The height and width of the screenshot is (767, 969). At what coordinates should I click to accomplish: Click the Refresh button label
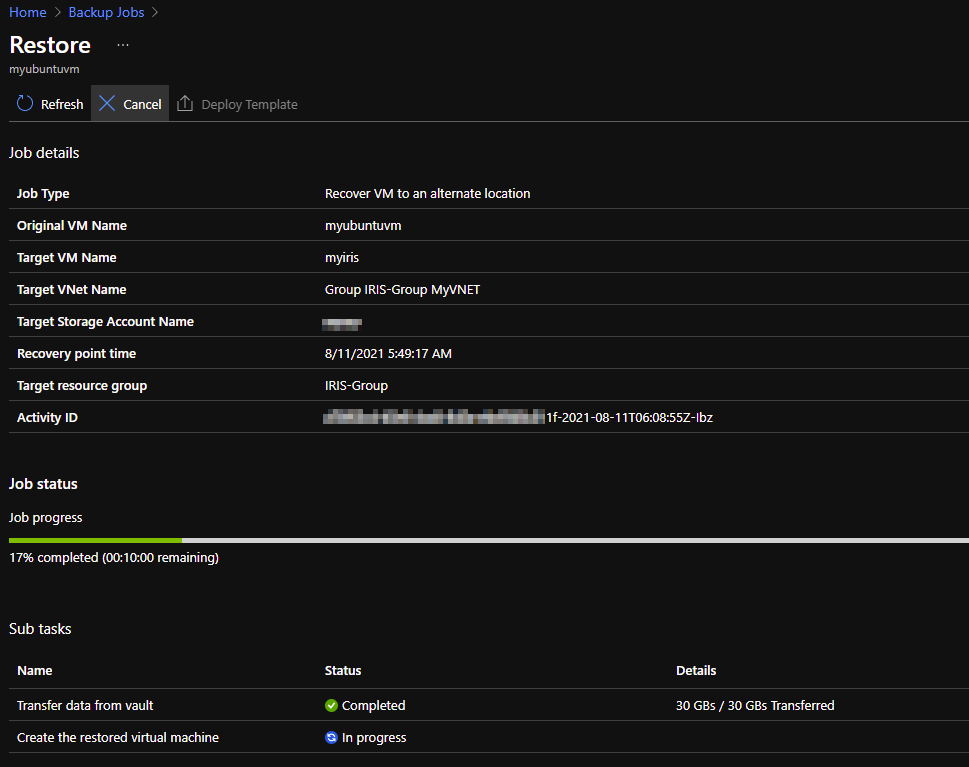click(62, 104)
